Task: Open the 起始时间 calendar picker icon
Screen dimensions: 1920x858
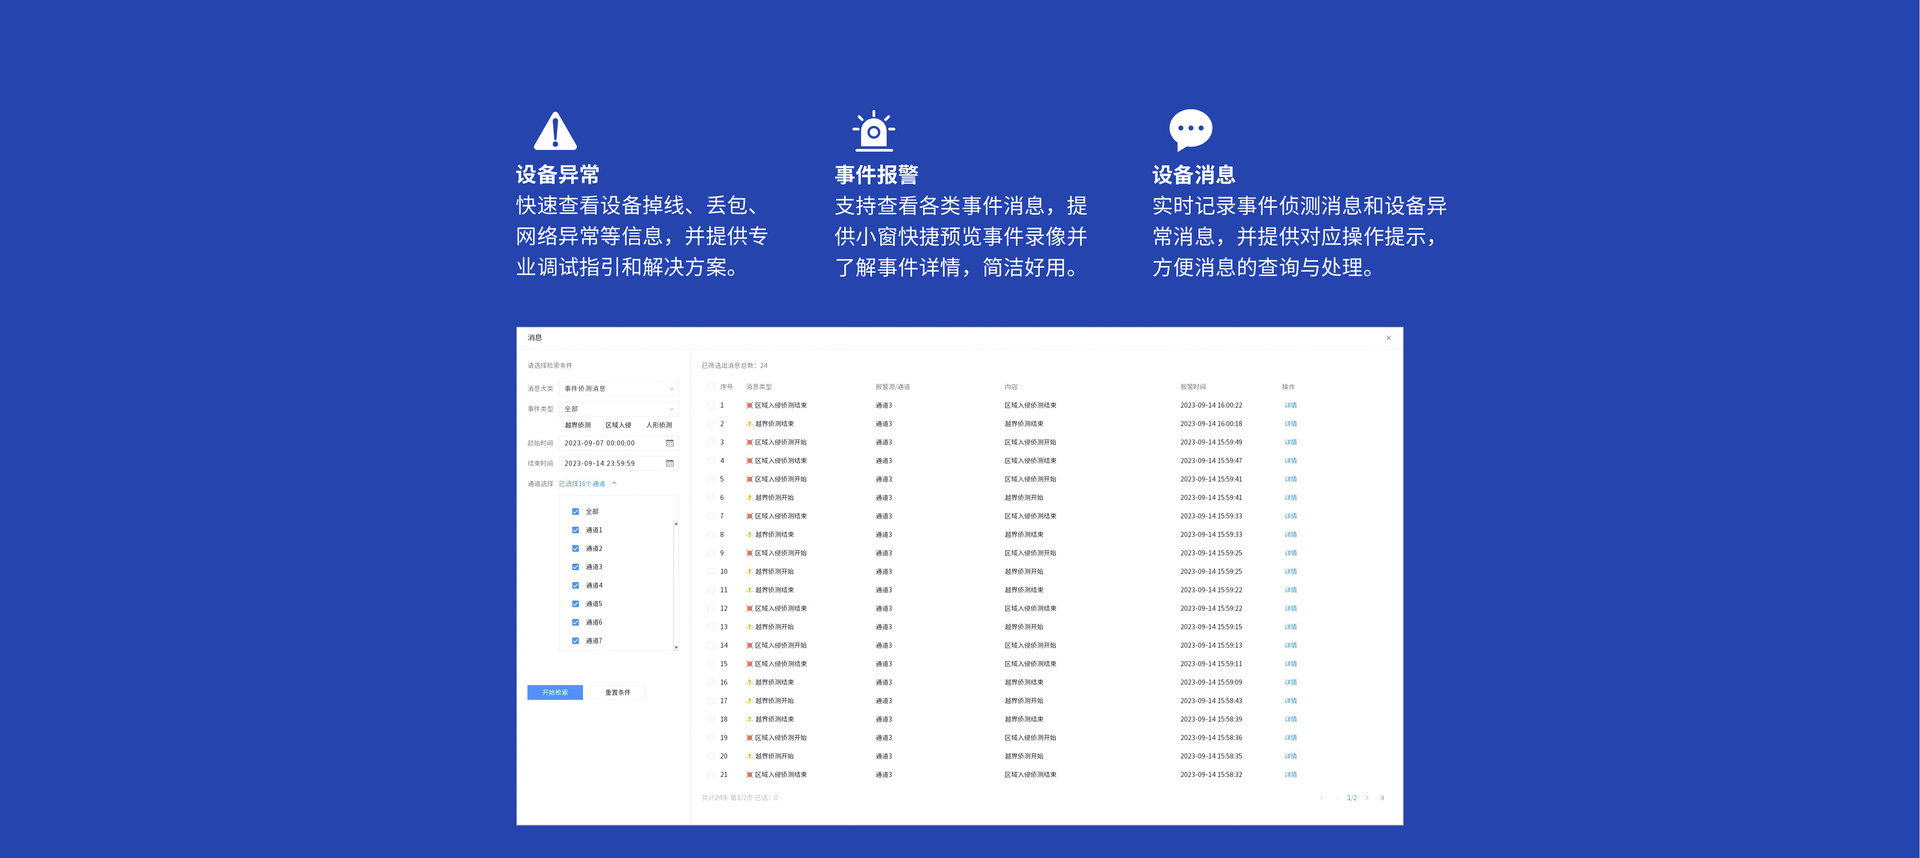Action: pos(669,443)
